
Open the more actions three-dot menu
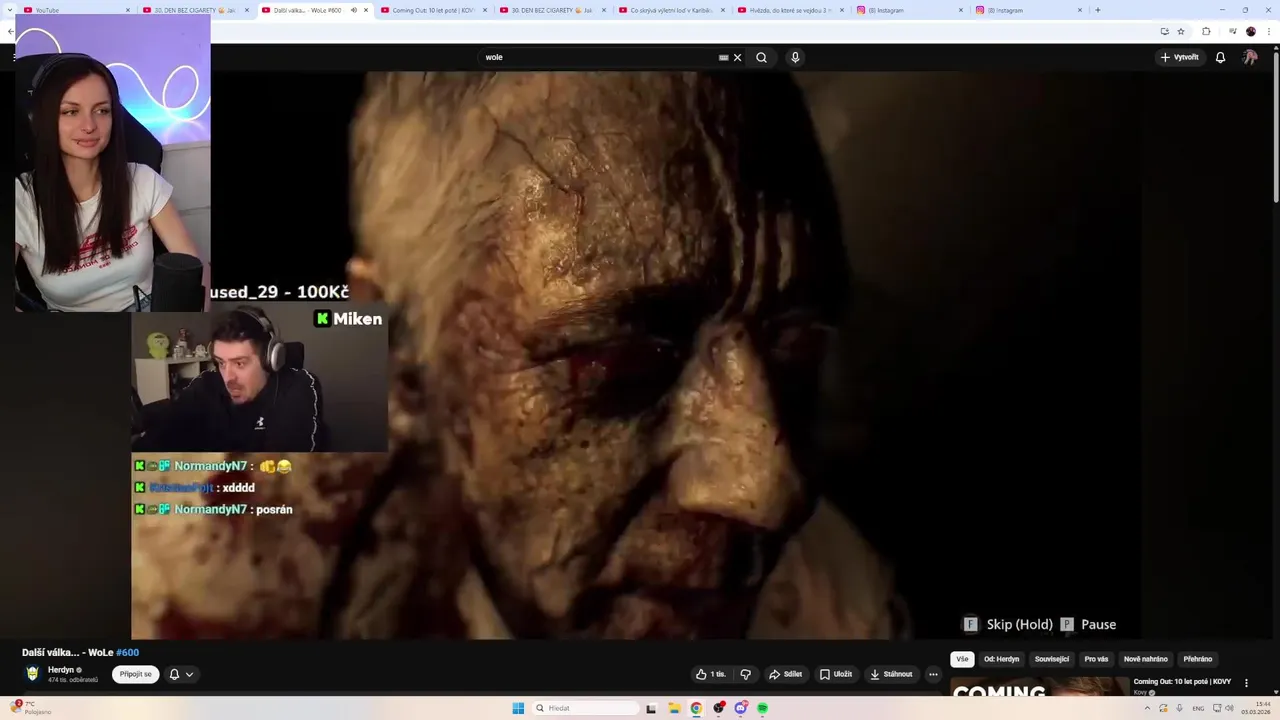coord(933,674)
